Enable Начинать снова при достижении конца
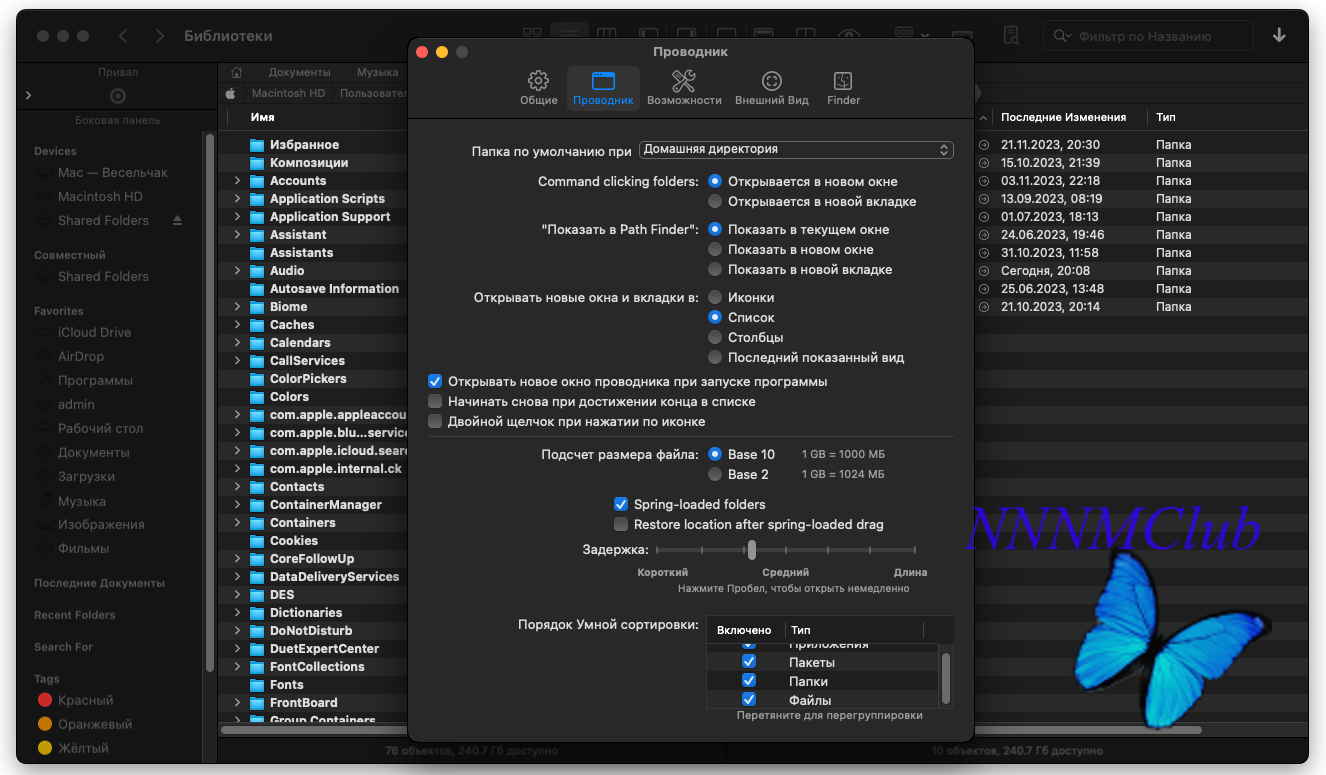The image size is (1326, 775). (435, 401)
